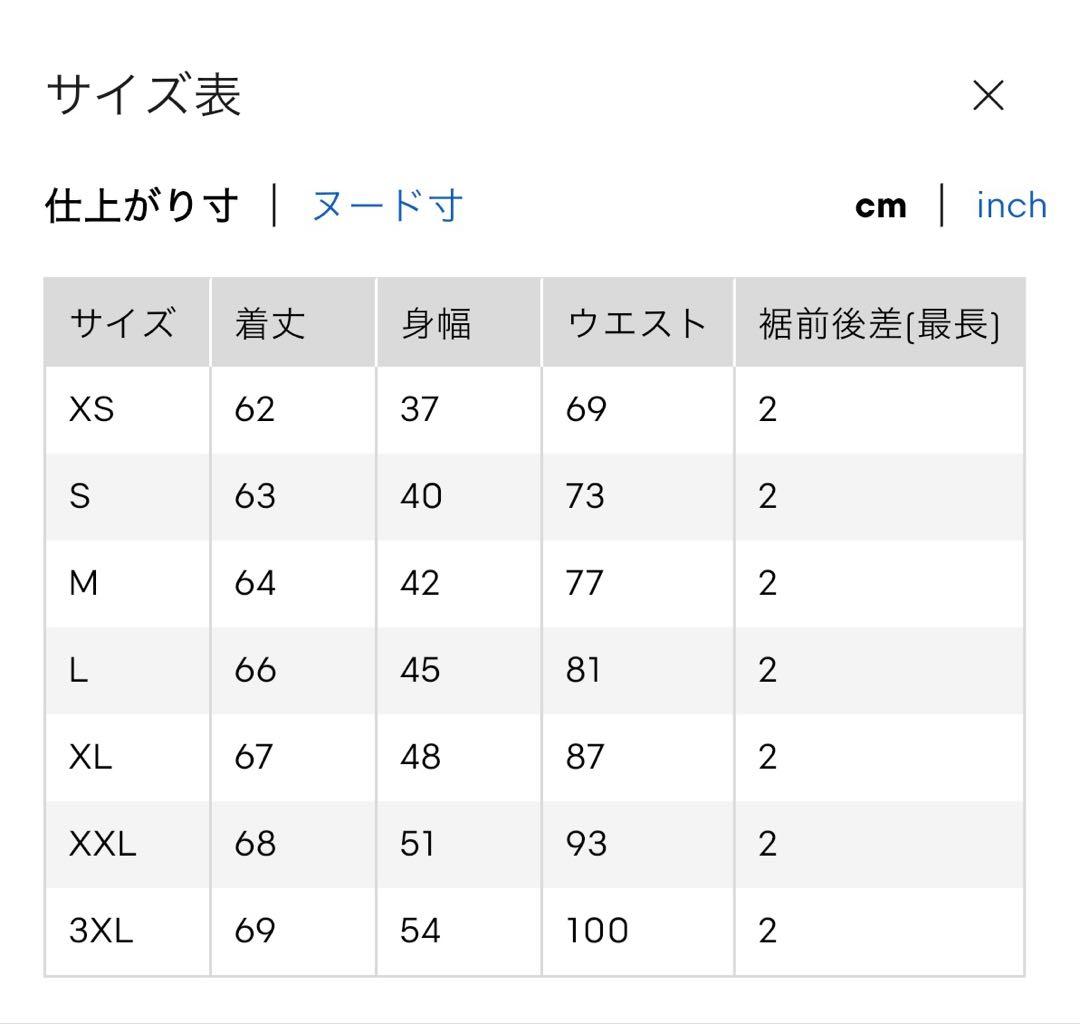Click the XS 着丈 value 62
Screen dimensions: 1080x1024
tap(254, 409)
